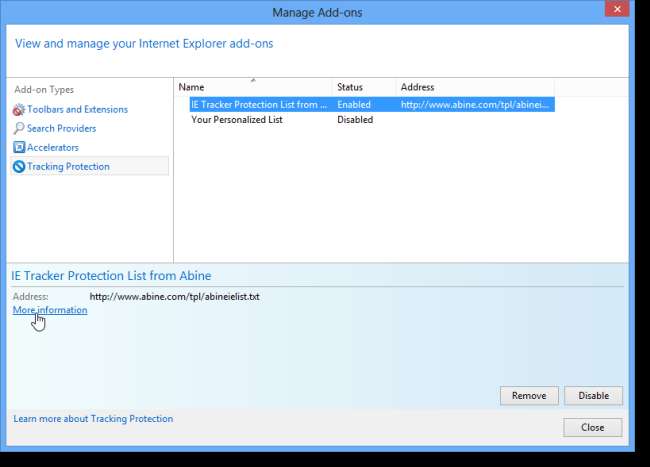Click the abineielist.txt address in details pane
650x467 pixels.
(175, 297)
